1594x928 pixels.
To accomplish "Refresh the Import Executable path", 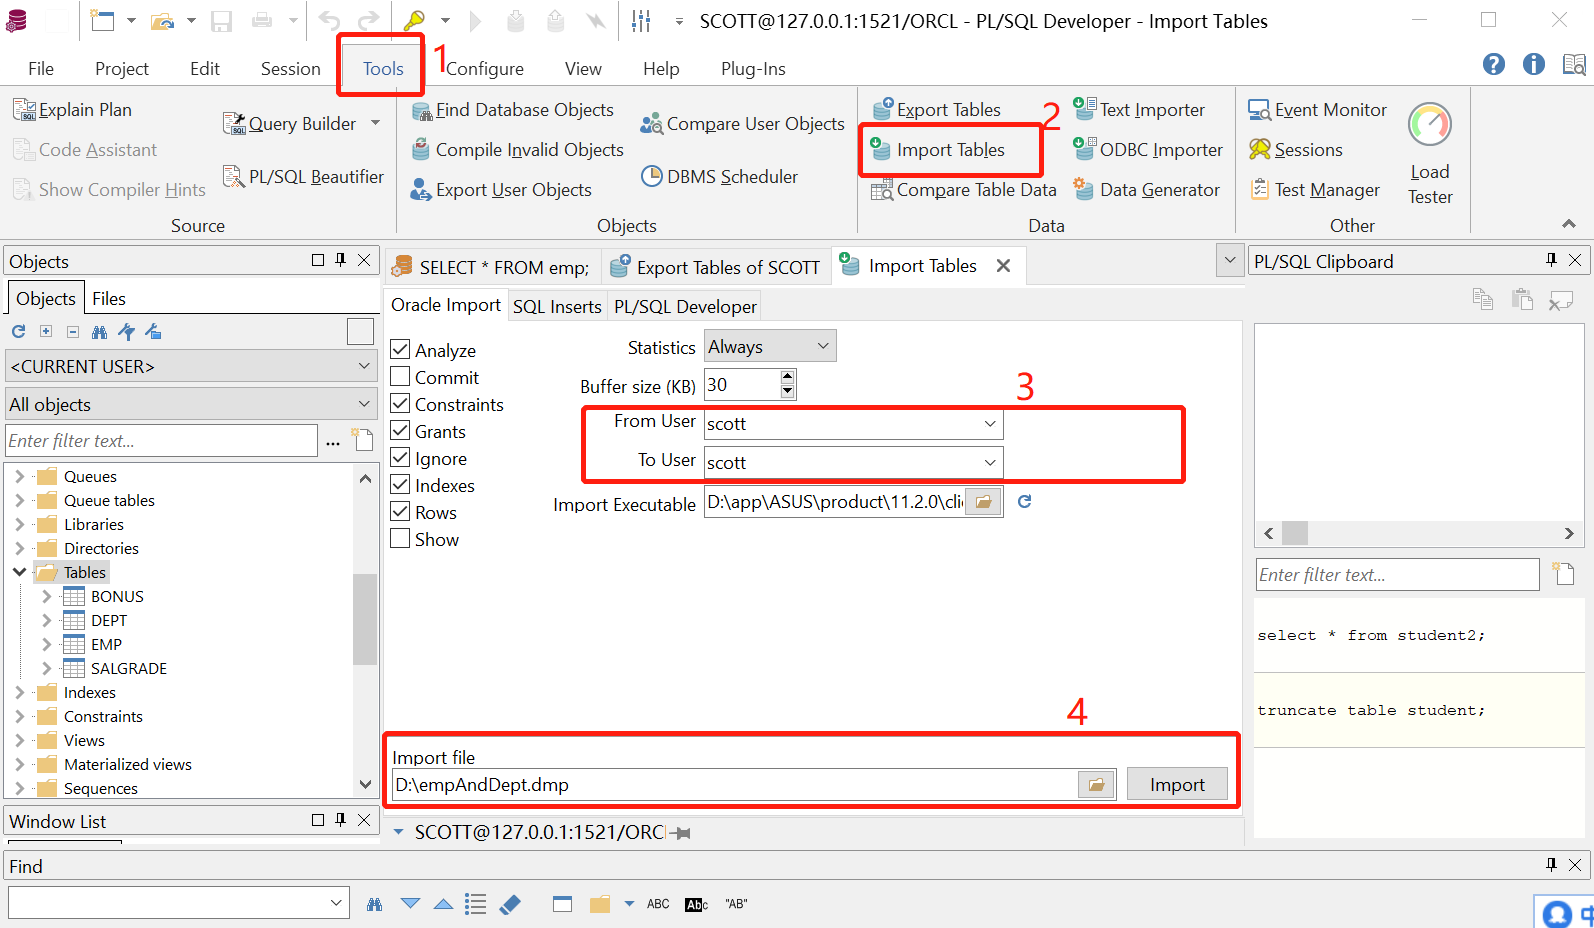I will click(x=1024, y=502).
